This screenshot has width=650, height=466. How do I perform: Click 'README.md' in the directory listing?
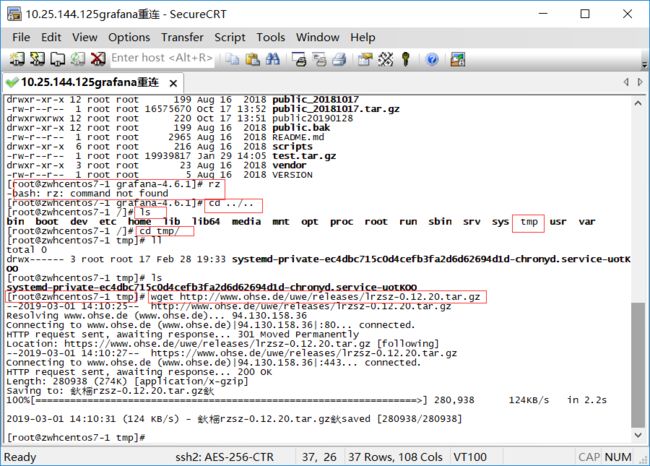[298, 137]
